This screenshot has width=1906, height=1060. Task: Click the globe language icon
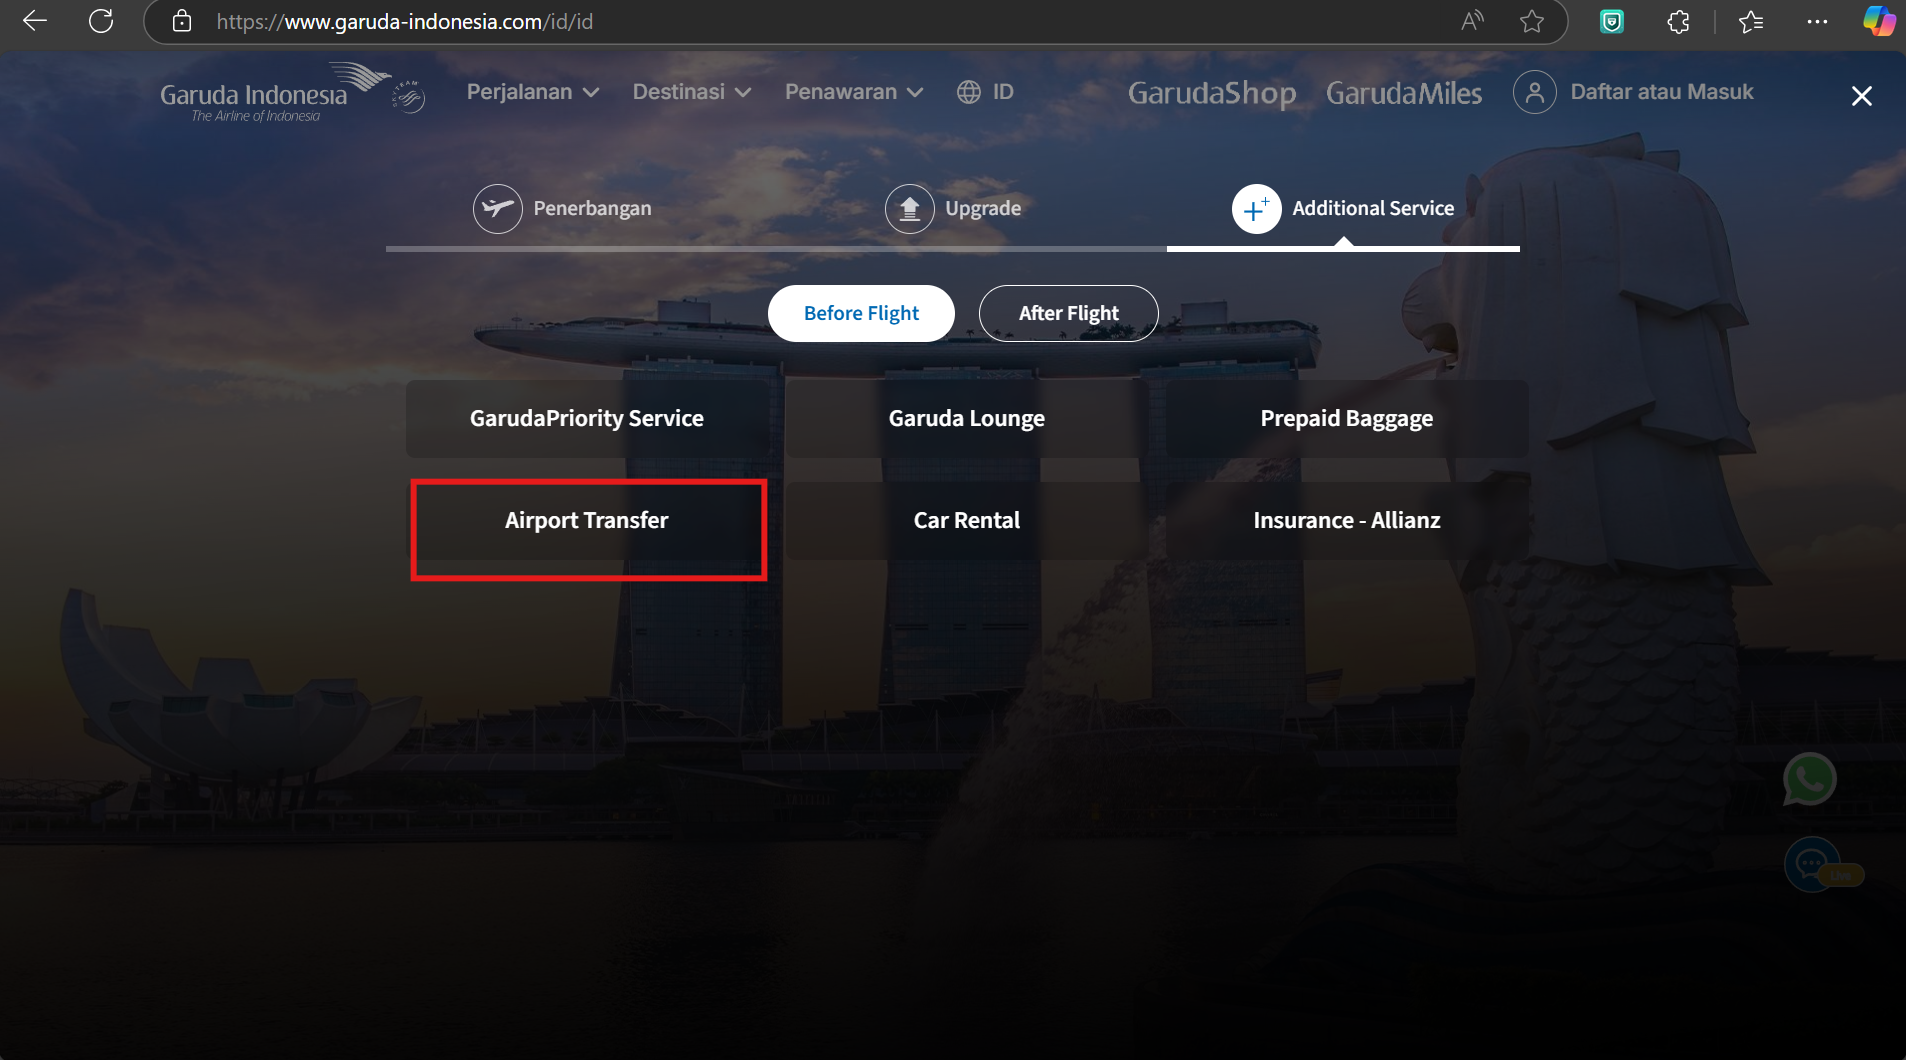(x=968, y=92)
